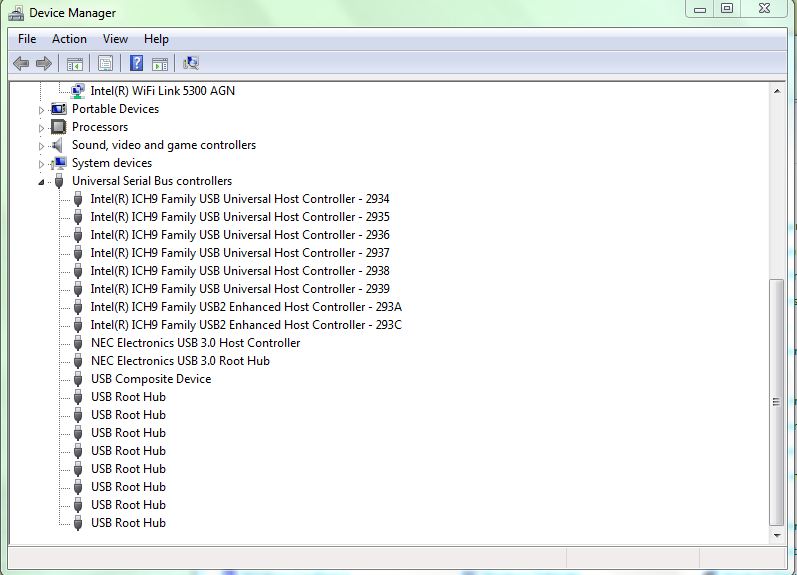Click the Portable Devices category icon

[x=59, y=109]
